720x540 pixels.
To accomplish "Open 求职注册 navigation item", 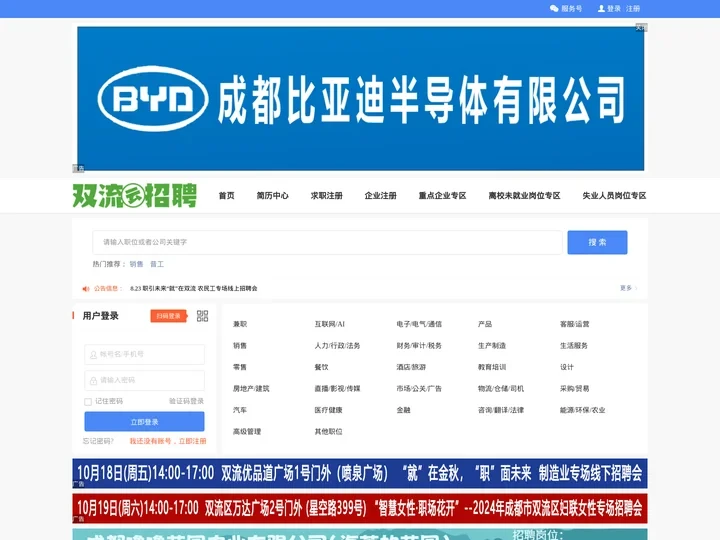I will [x=326, y=196].
